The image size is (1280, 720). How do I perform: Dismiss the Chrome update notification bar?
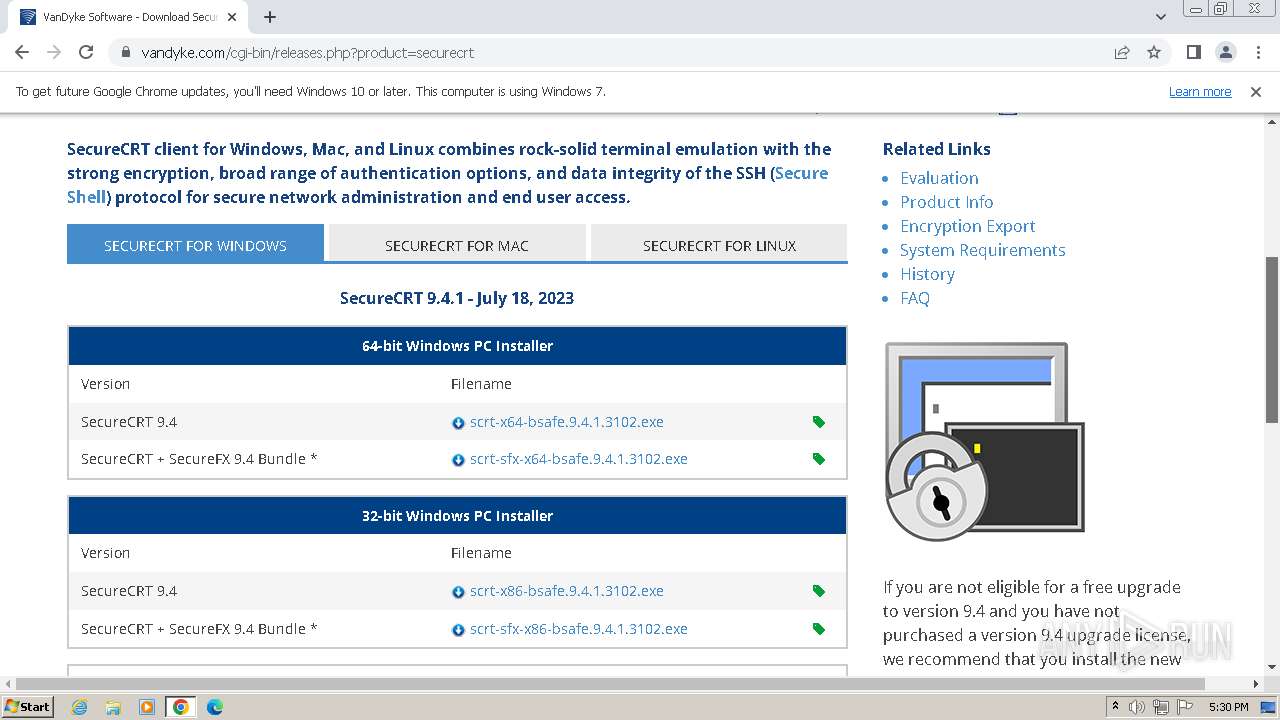(1256, 91)
